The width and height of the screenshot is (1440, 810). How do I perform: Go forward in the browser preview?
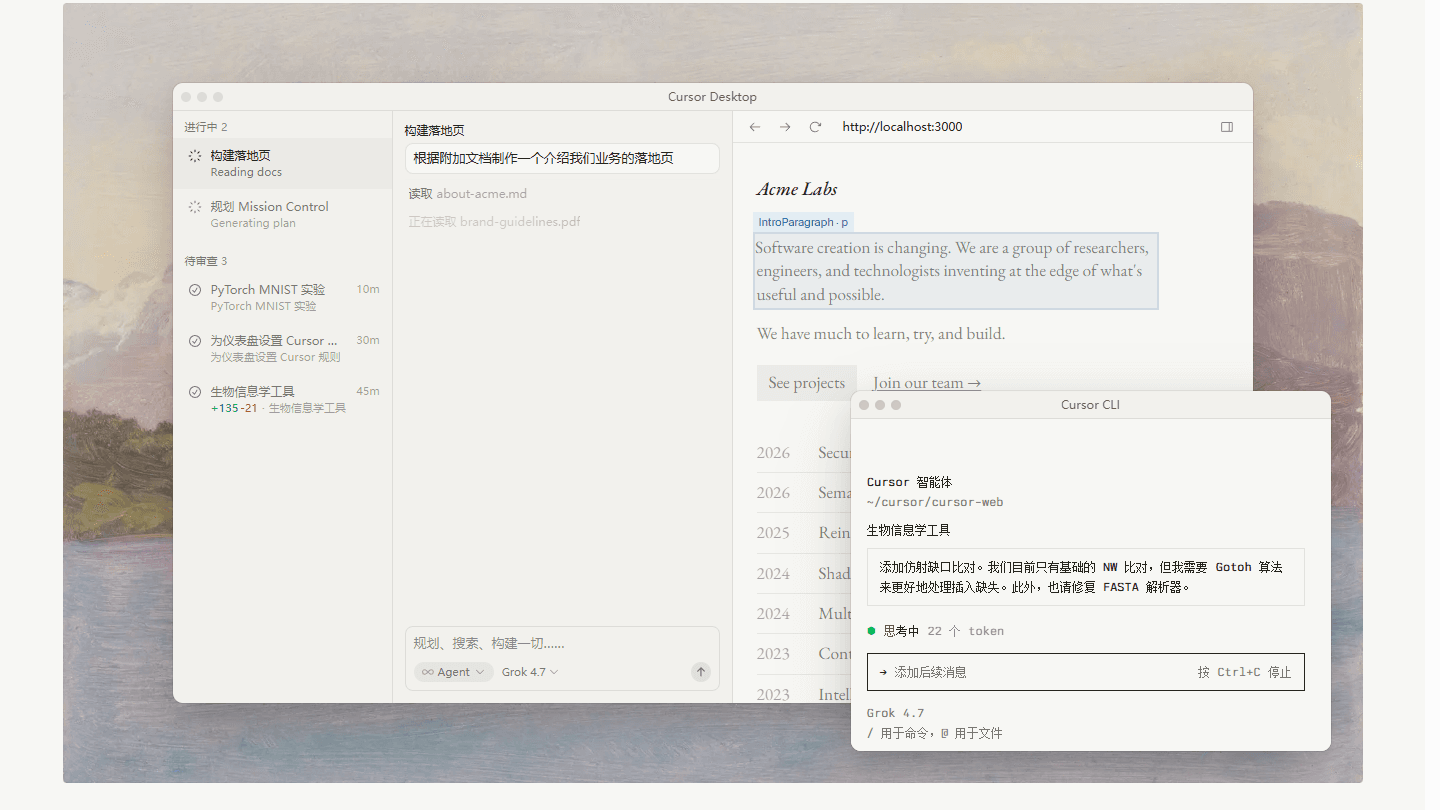coord(785,127)
